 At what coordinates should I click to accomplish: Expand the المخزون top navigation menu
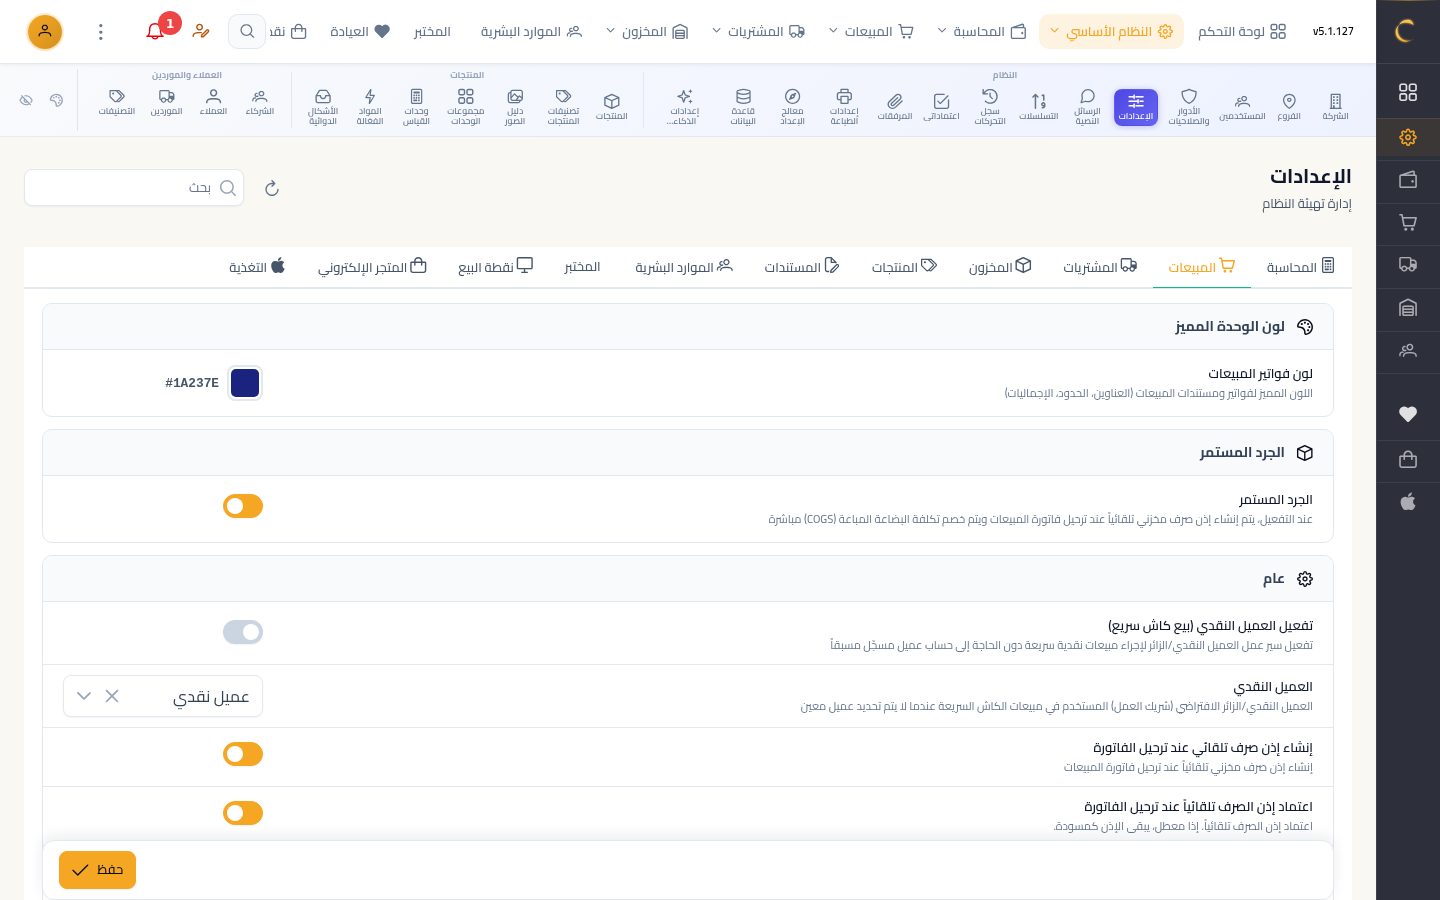click(x=647, y=32)
